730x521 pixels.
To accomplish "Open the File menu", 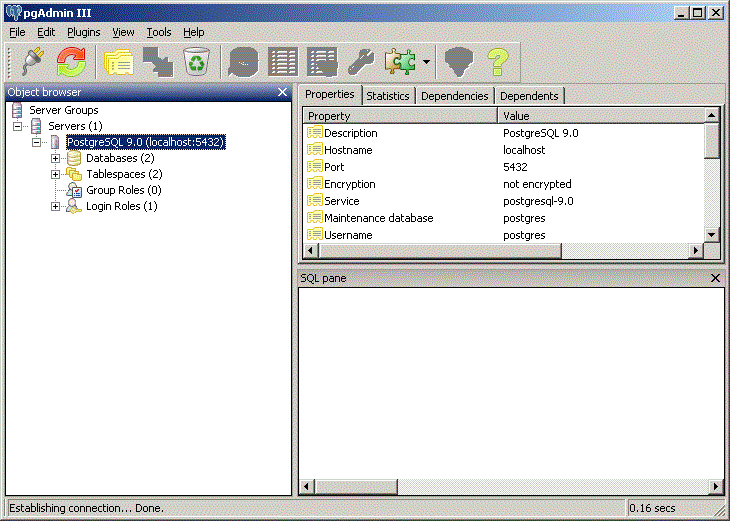I will click(x=17, y=32).
